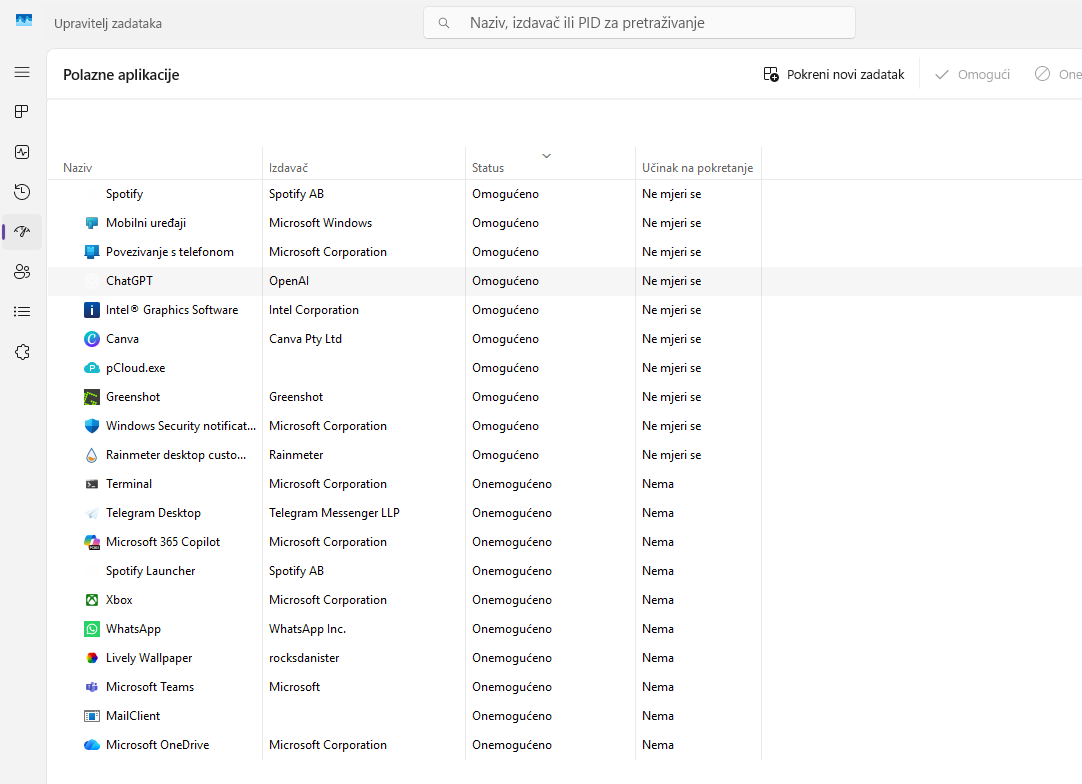Open the hamburger navigation menu
The height and width of the screenshot is (784, 1082).
pyautogui.click(x=22, y=72)
